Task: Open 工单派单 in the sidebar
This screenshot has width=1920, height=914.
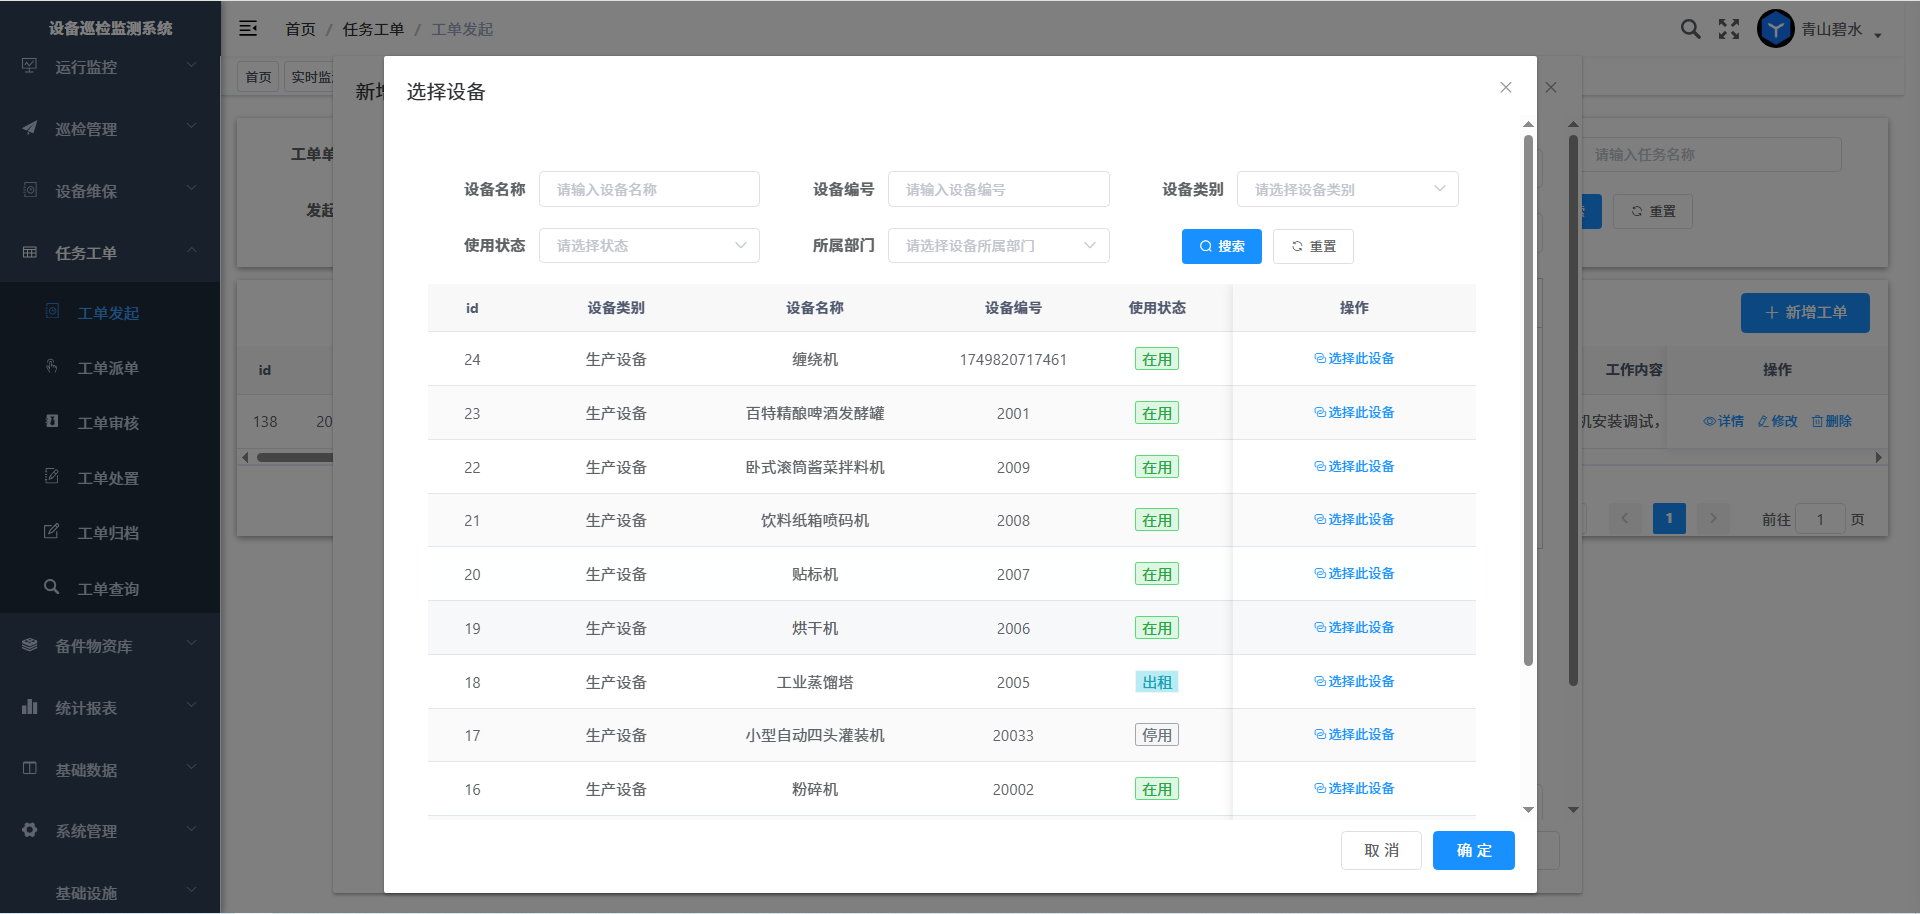Action: pyautogui.click(x=108, y=368)
